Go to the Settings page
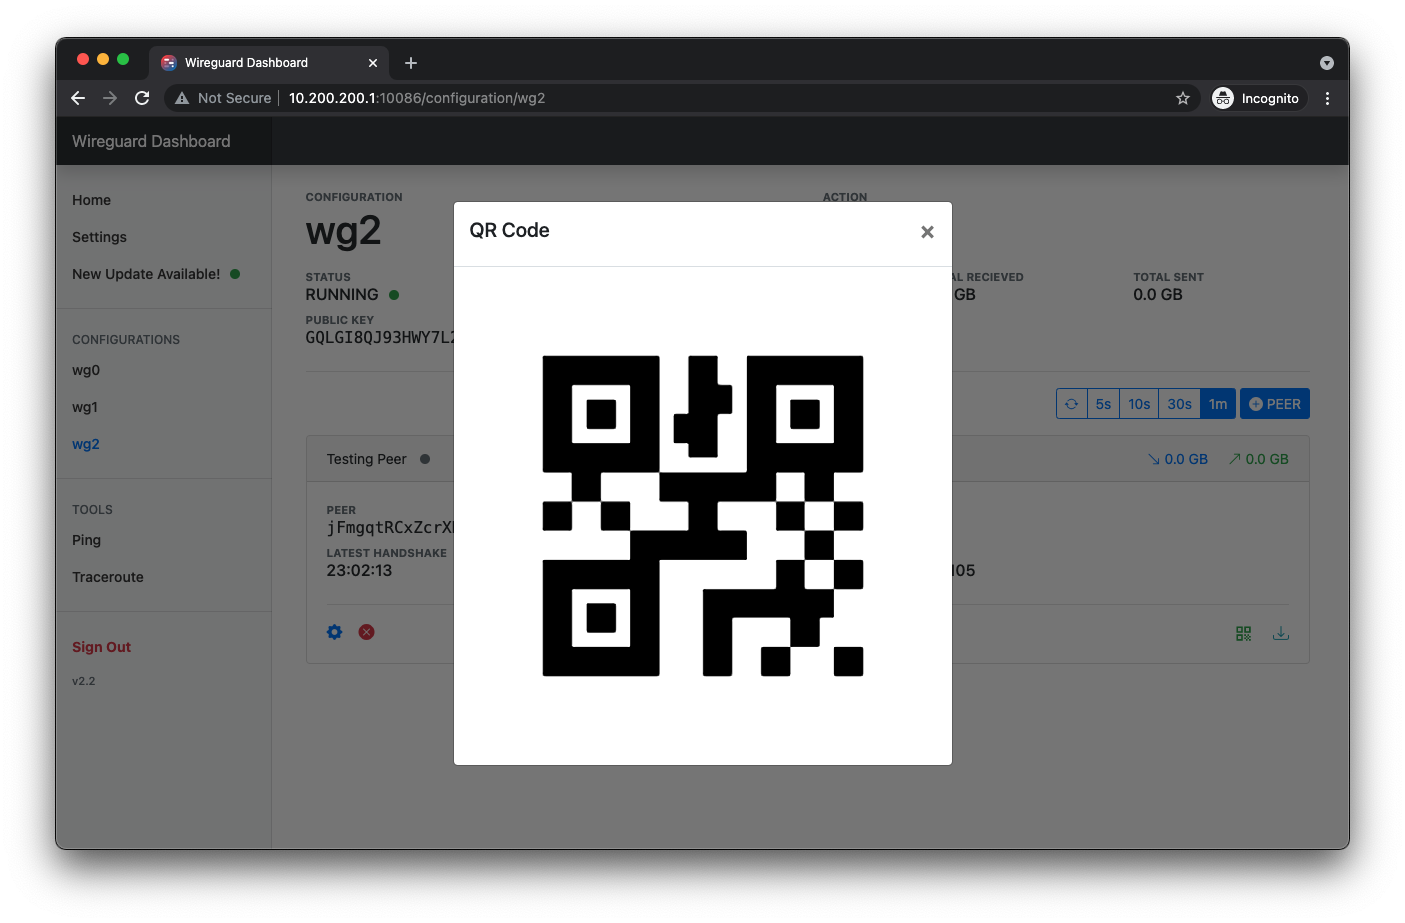The image size is (1405, 923). [99, 237]
